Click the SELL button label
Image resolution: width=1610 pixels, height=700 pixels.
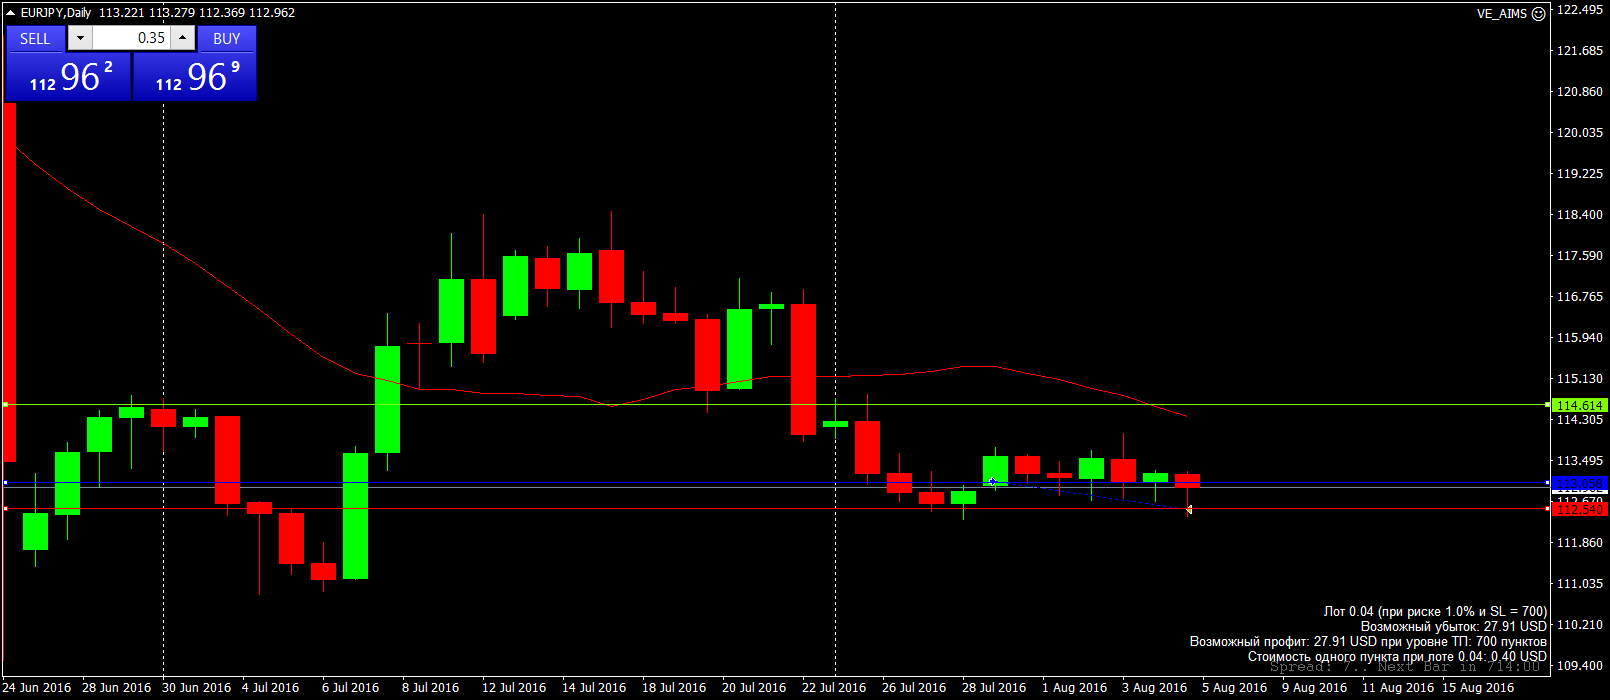click(x=35, y=38)
